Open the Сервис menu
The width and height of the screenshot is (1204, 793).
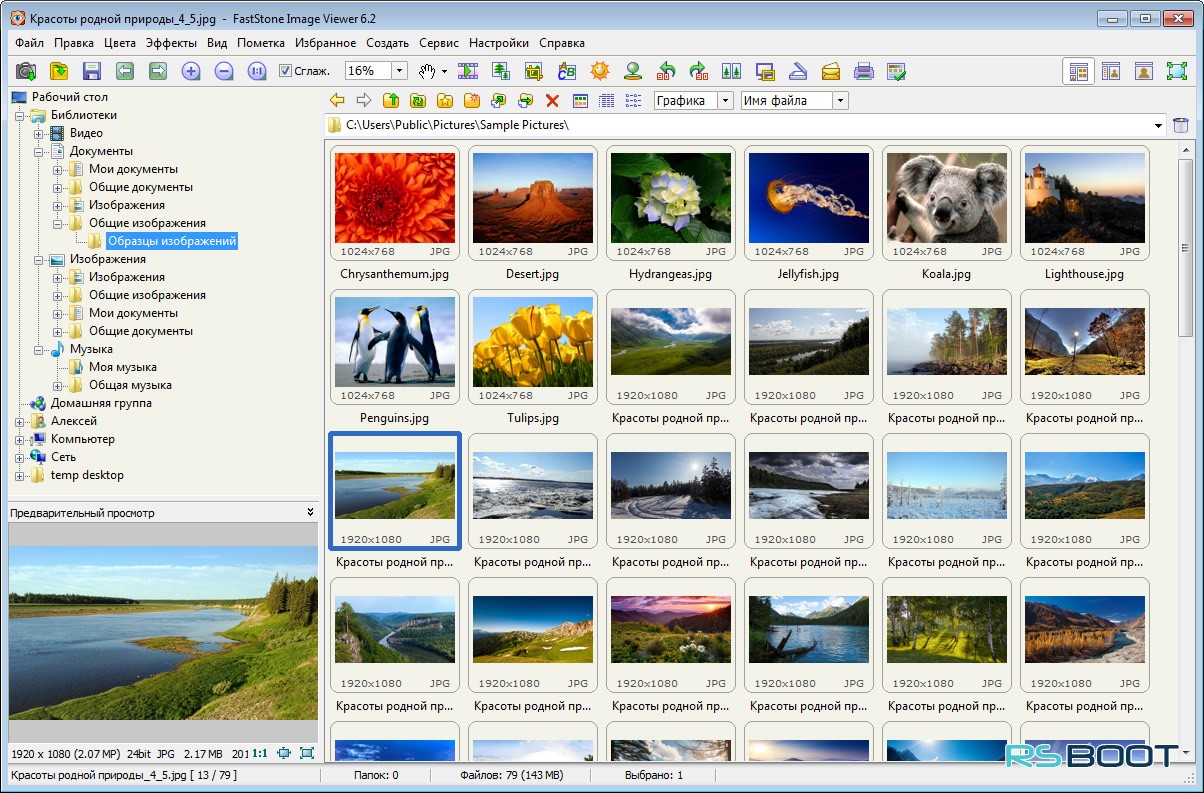click(440, 43)
